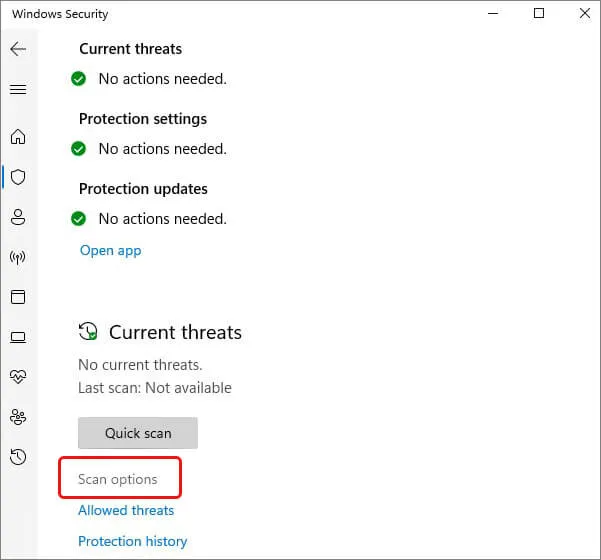Click green check under Protection updates
Image resolution: width=601 pixels, height=560 pixels.
click(x=79, y=219)
